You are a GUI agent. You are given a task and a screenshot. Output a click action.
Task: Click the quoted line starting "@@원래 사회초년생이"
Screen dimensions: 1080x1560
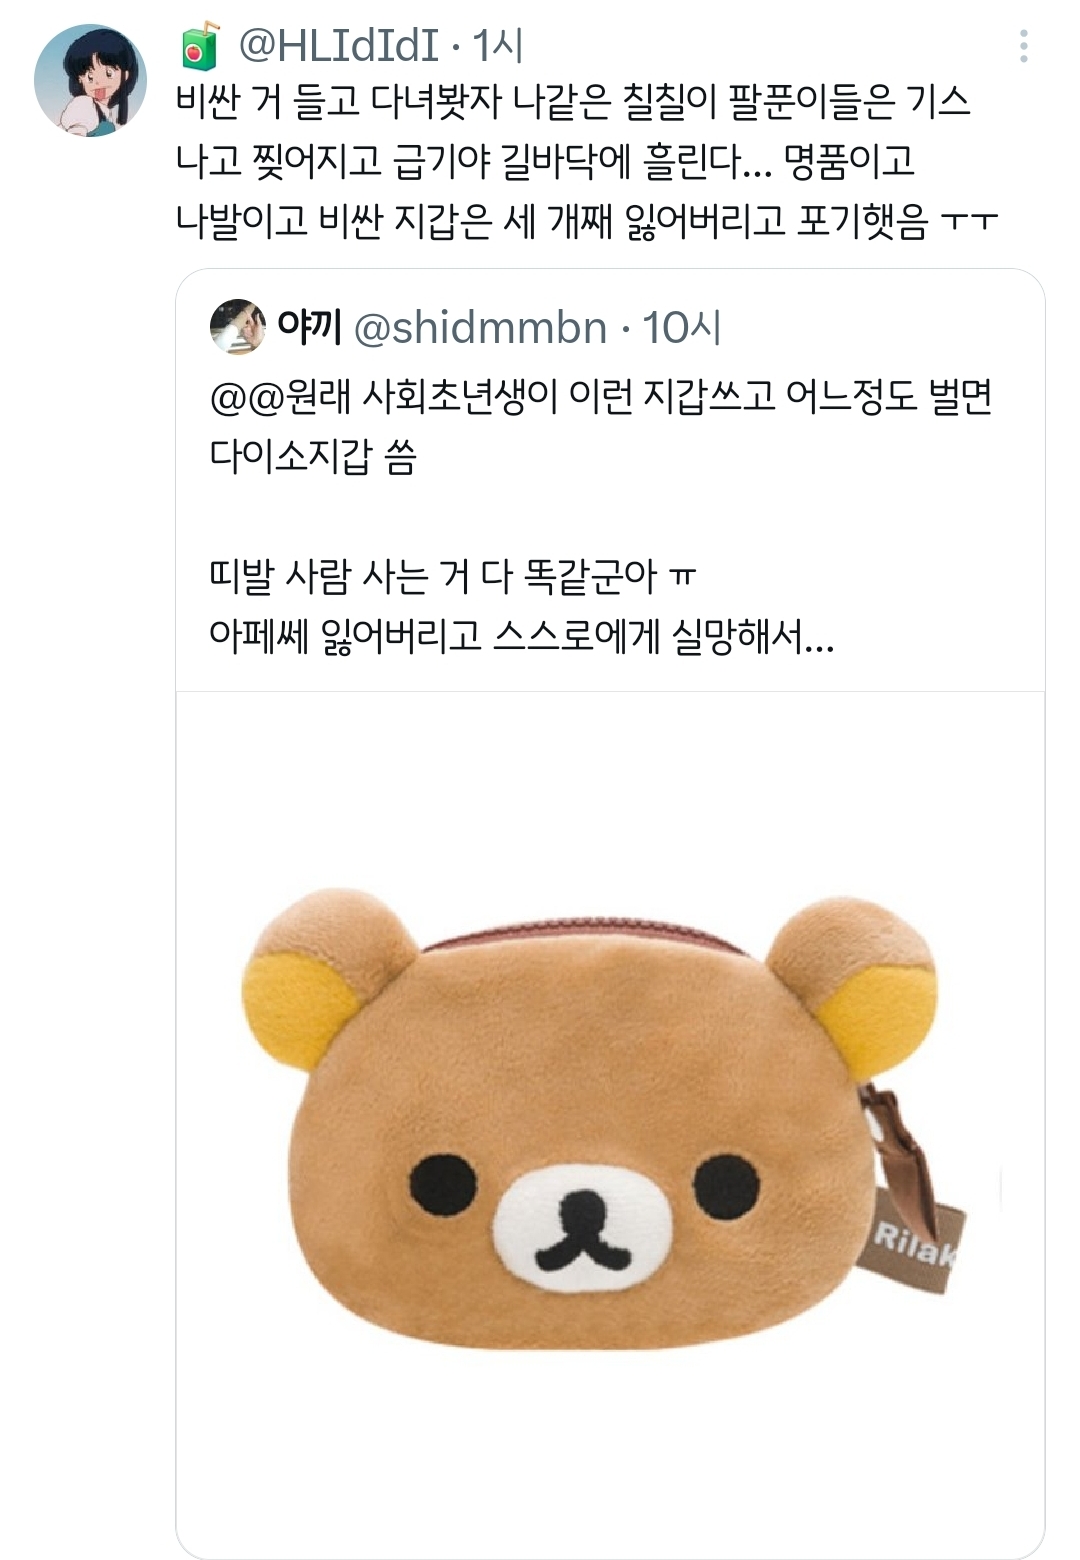click(x=601, y=397)
